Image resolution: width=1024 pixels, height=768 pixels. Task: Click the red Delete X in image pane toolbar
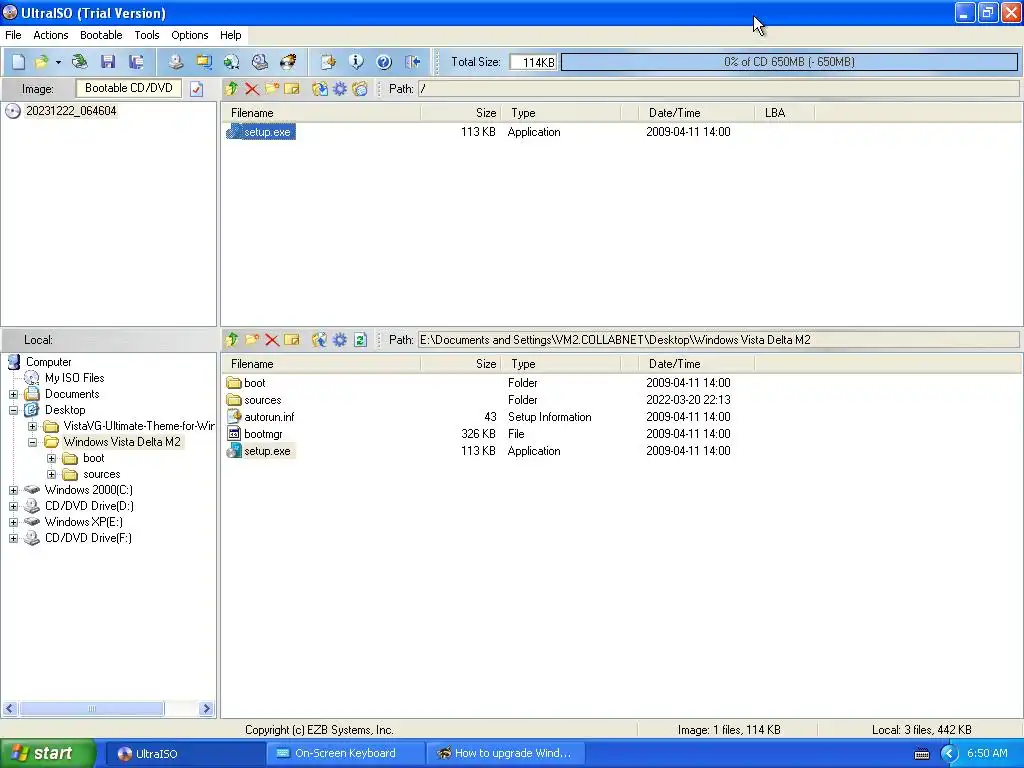[x=251, y=89]
